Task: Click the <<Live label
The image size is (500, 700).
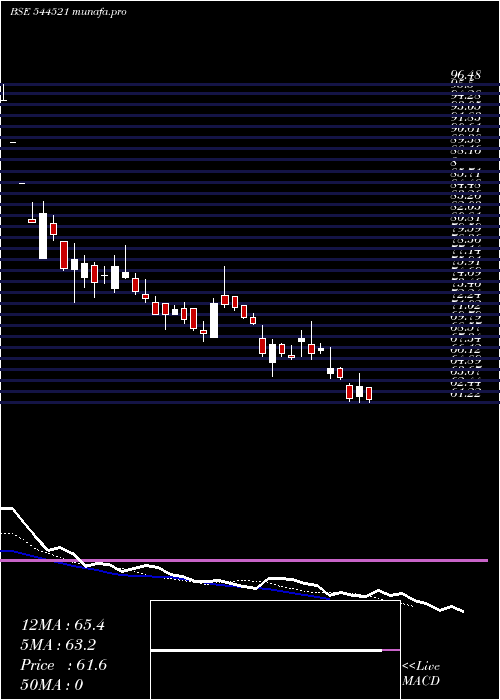Action: [x=421, y=667]
